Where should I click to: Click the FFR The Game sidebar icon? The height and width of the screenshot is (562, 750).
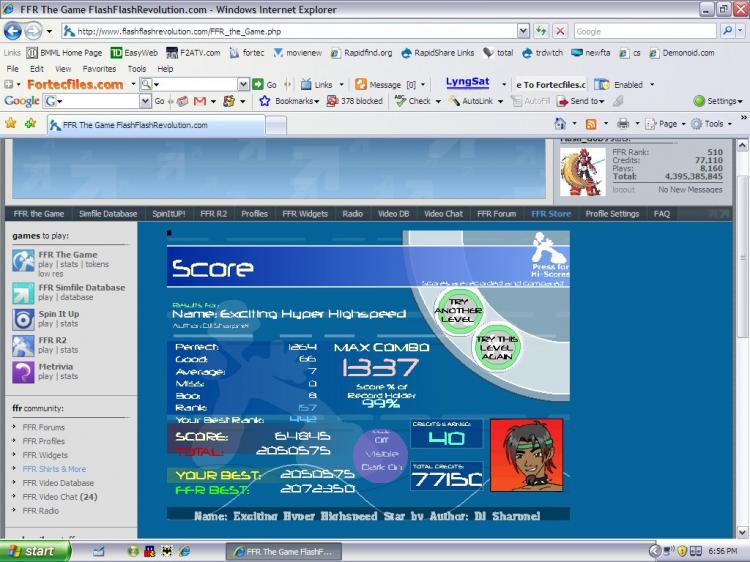pyautogui.click(x=23, y=261)
